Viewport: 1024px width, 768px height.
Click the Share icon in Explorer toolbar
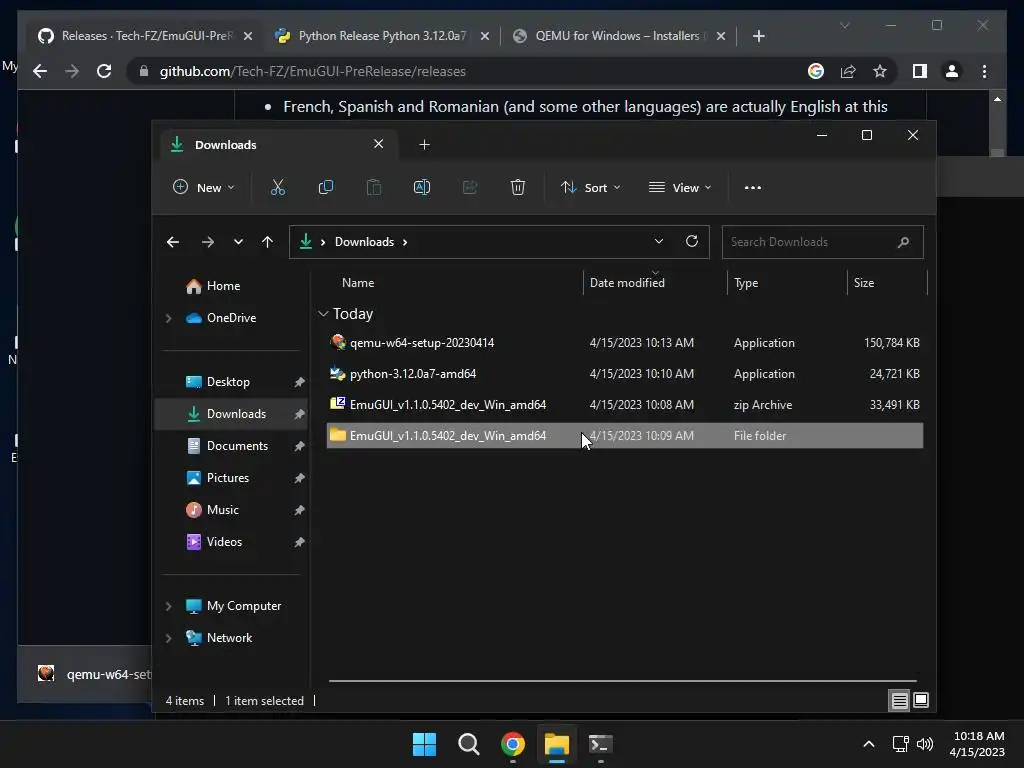(470, 187)
